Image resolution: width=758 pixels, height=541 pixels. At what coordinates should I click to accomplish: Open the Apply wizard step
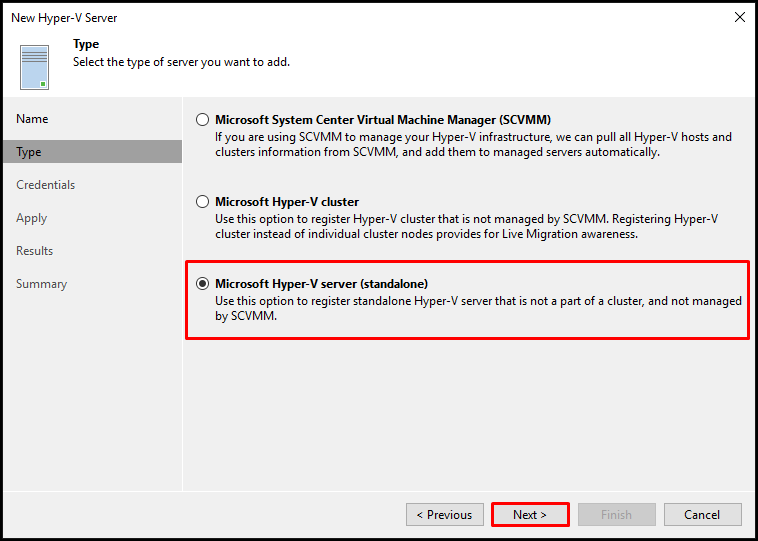(31, 218)
